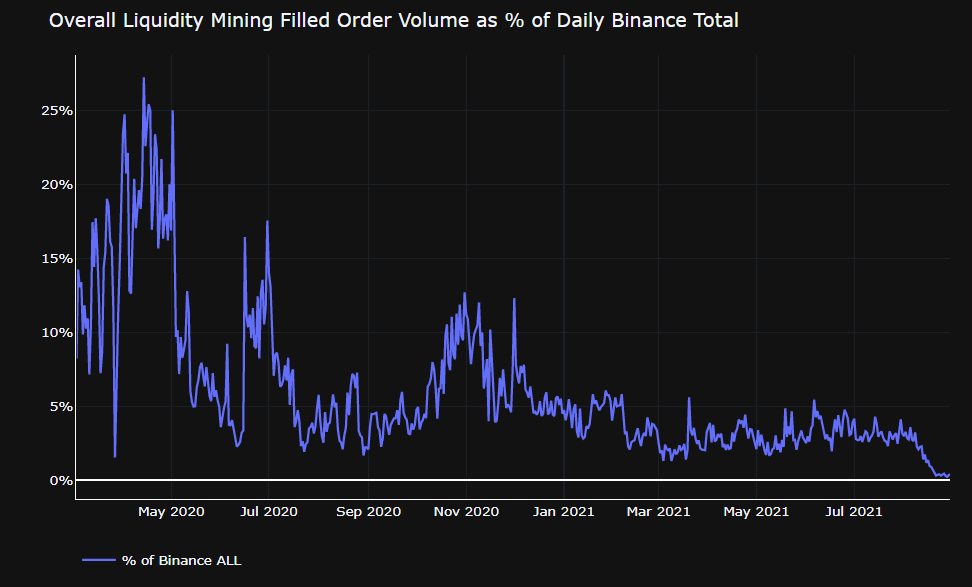
Task: Click the Jul 2020 x-axis label
Action: tap(268, 512)
